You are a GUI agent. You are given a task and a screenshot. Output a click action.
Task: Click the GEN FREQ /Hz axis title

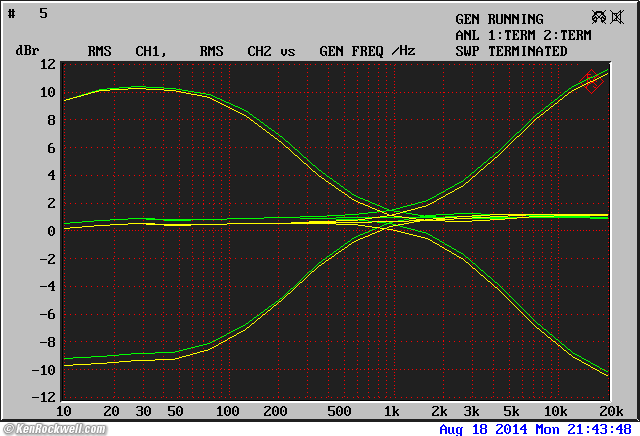point(366,51)
